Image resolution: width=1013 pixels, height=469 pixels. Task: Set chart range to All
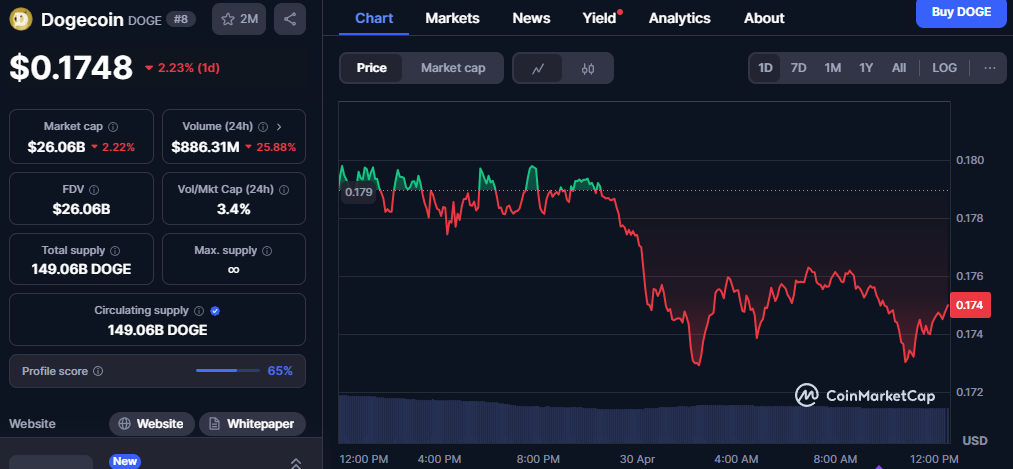click(x=899, y=68)
